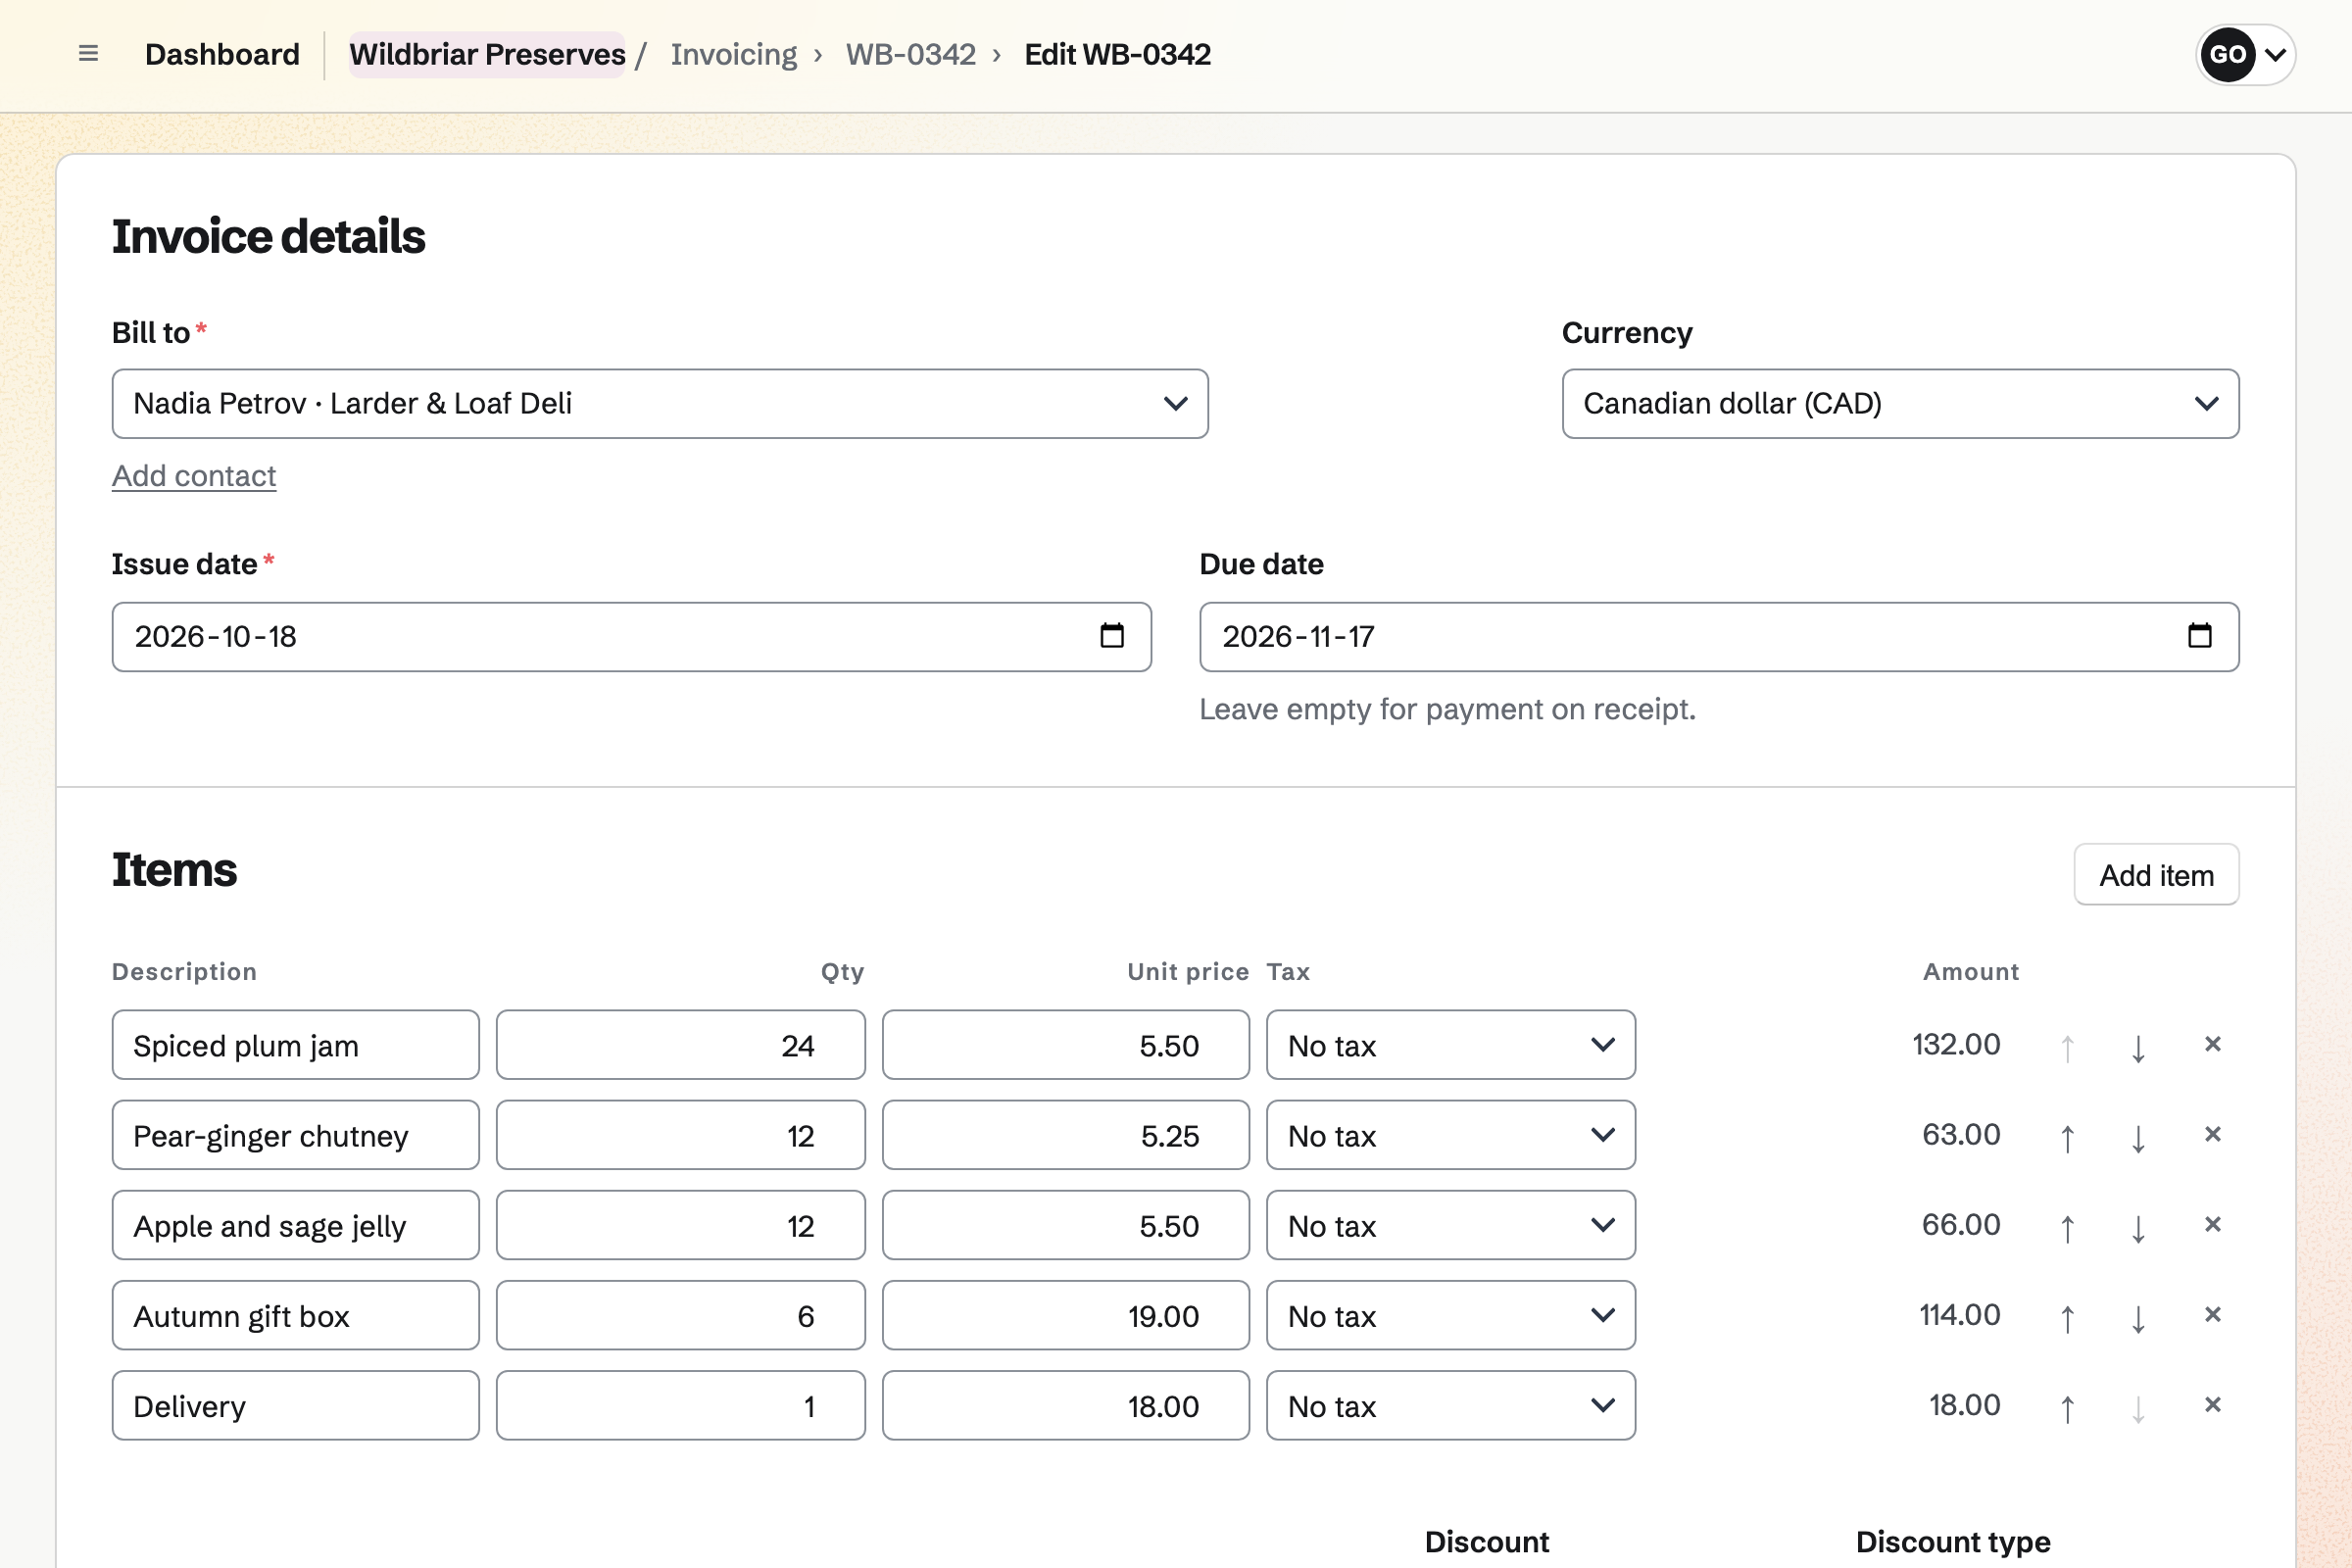Open the GO user account menu
The height and width of the screenshot is (1568, 2352).
[x=2245, y=54]
